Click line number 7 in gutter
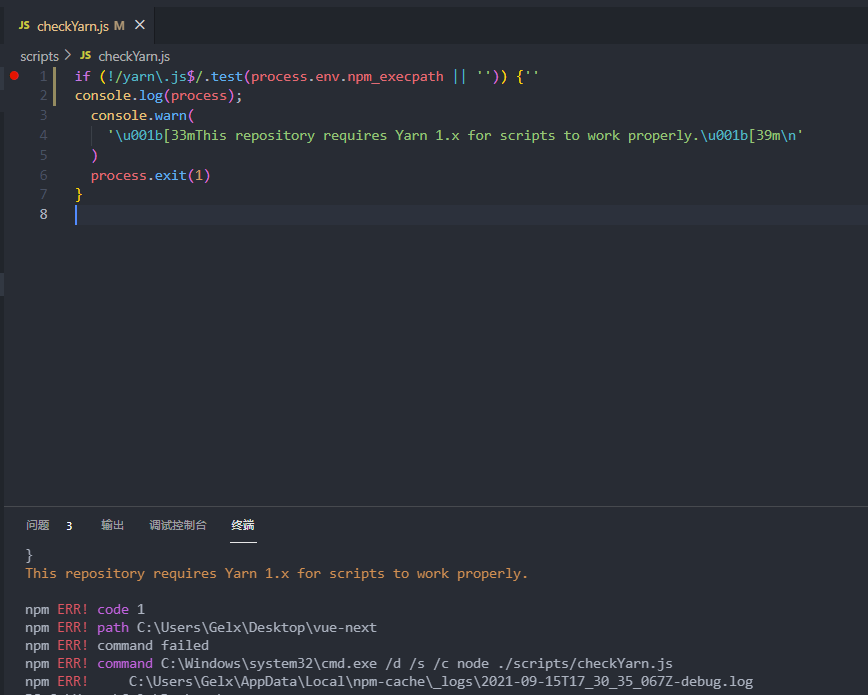Viewport: 868px width, 695px height. point(43,194)
